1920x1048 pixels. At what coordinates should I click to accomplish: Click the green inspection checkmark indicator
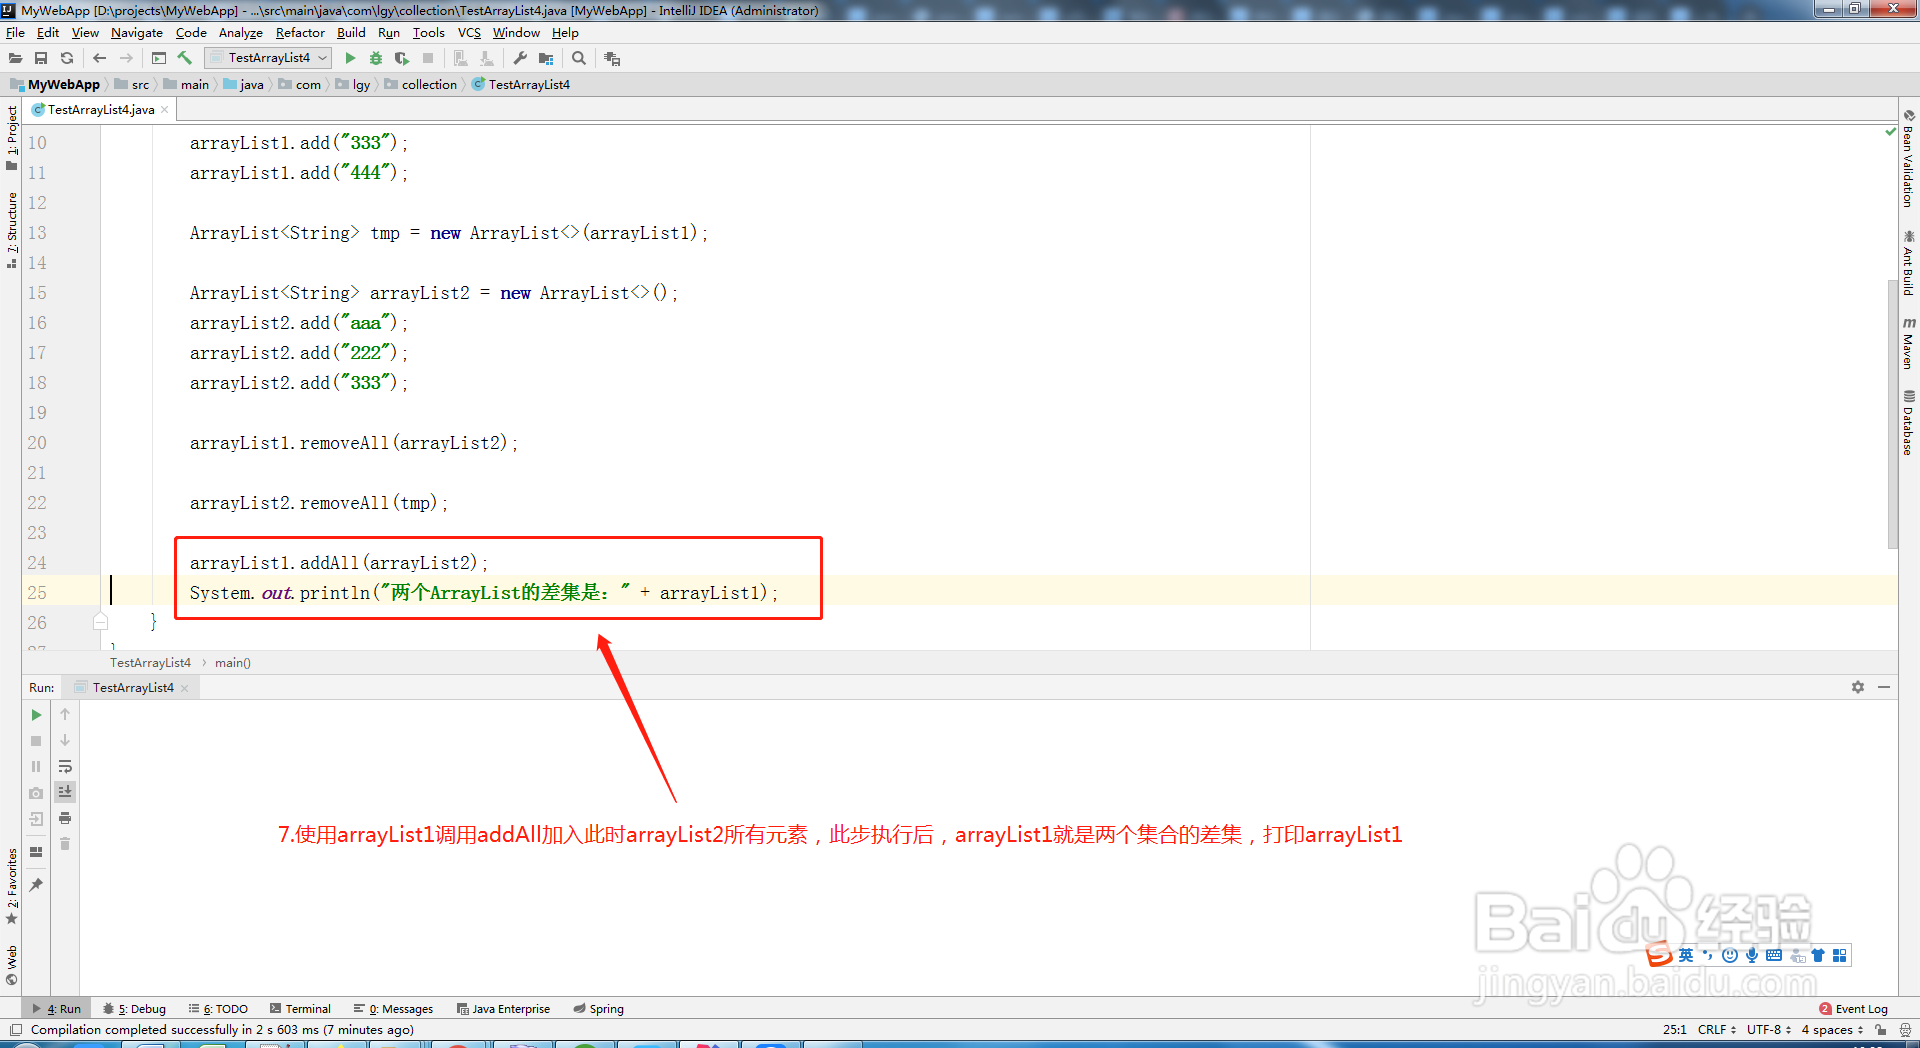tap(1890, 131)
